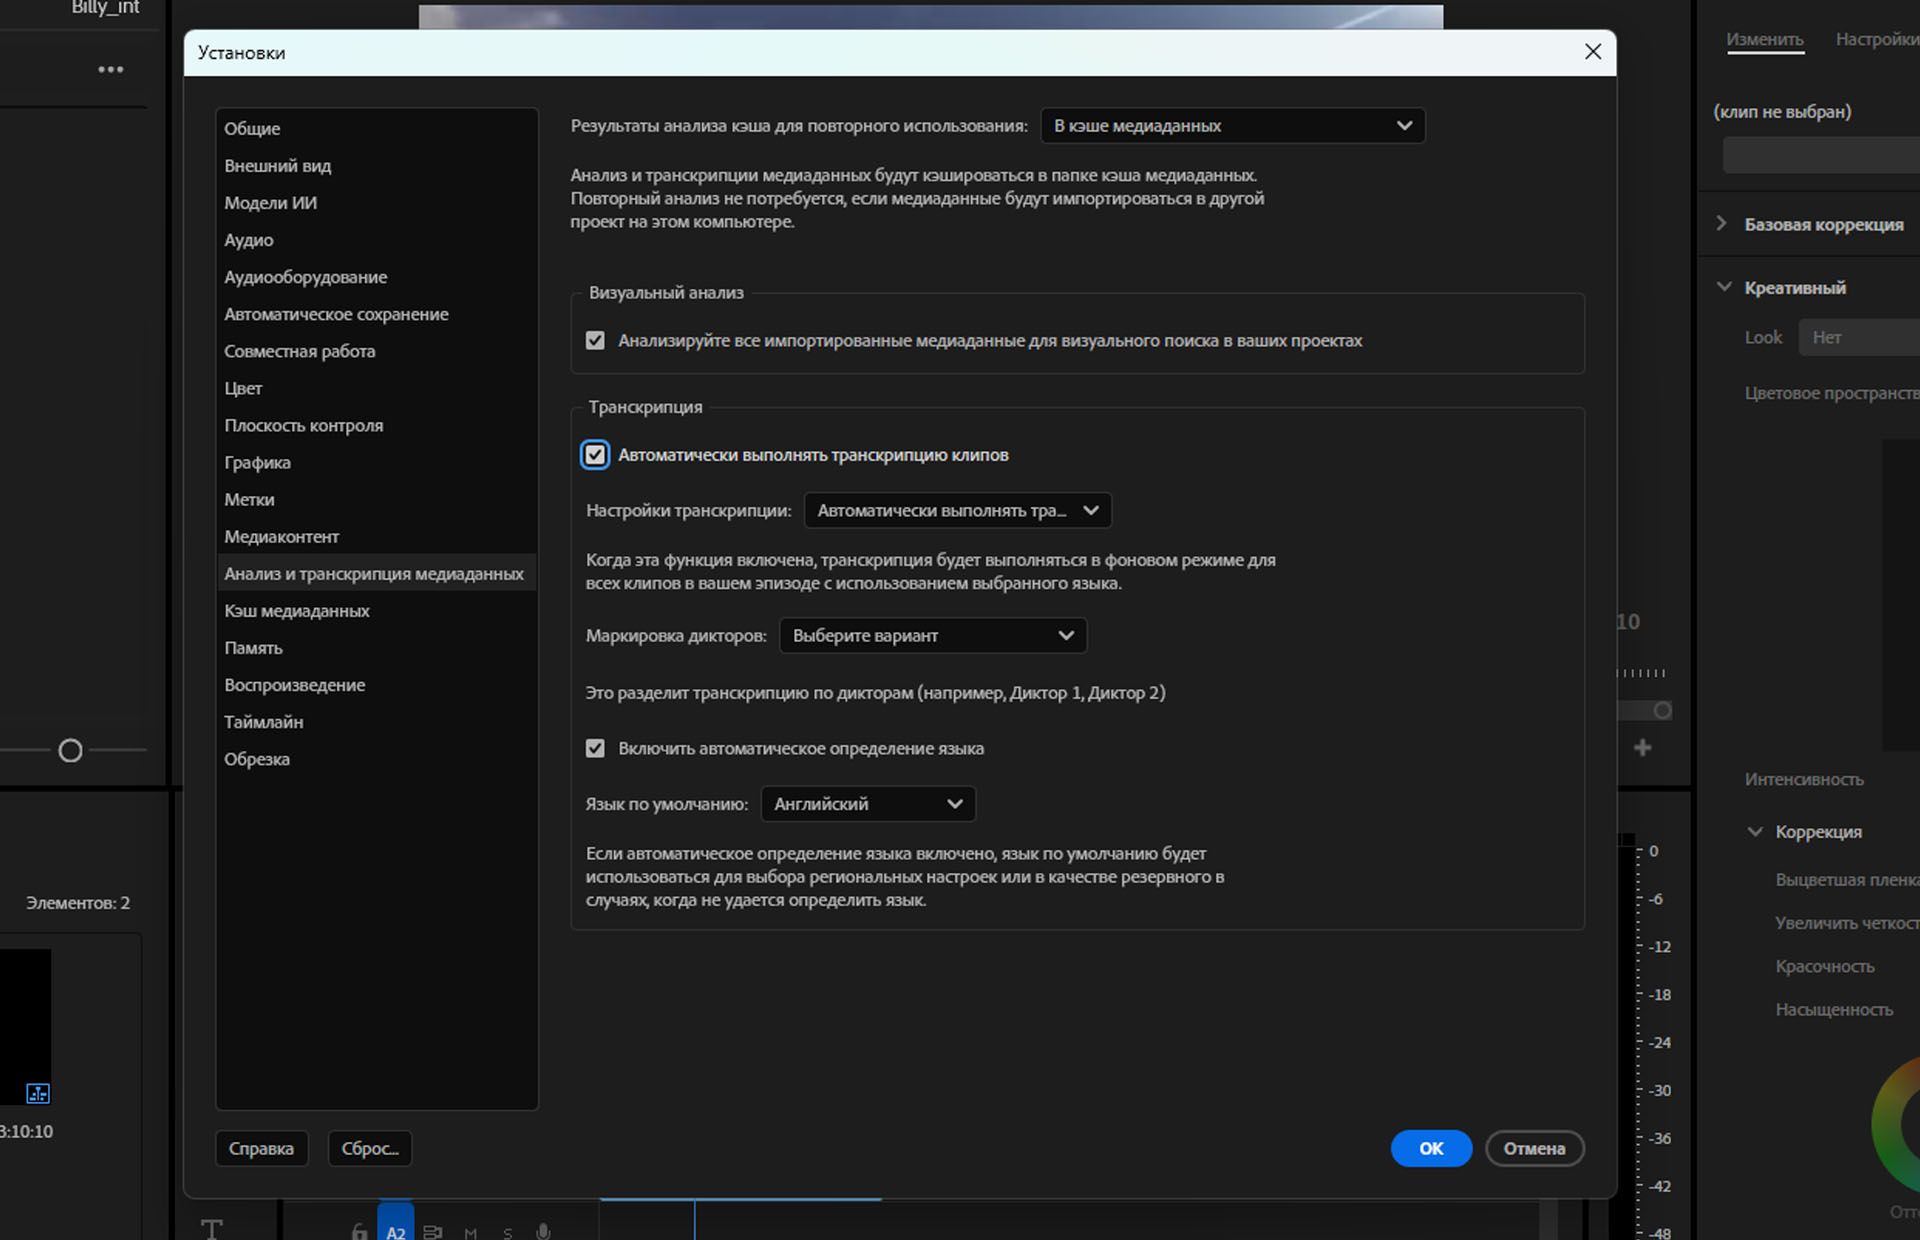Click the plus icon beside the dialog
Screen dimensions: 1920x1240
[x=1642, y=748]
